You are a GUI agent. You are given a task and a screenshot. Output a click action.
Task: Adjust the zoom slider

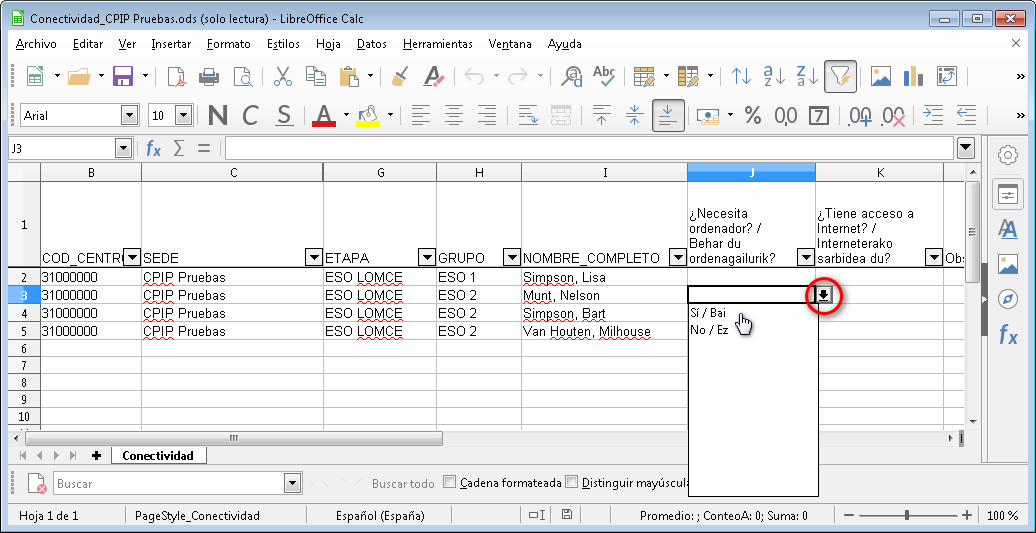[907, 515]
